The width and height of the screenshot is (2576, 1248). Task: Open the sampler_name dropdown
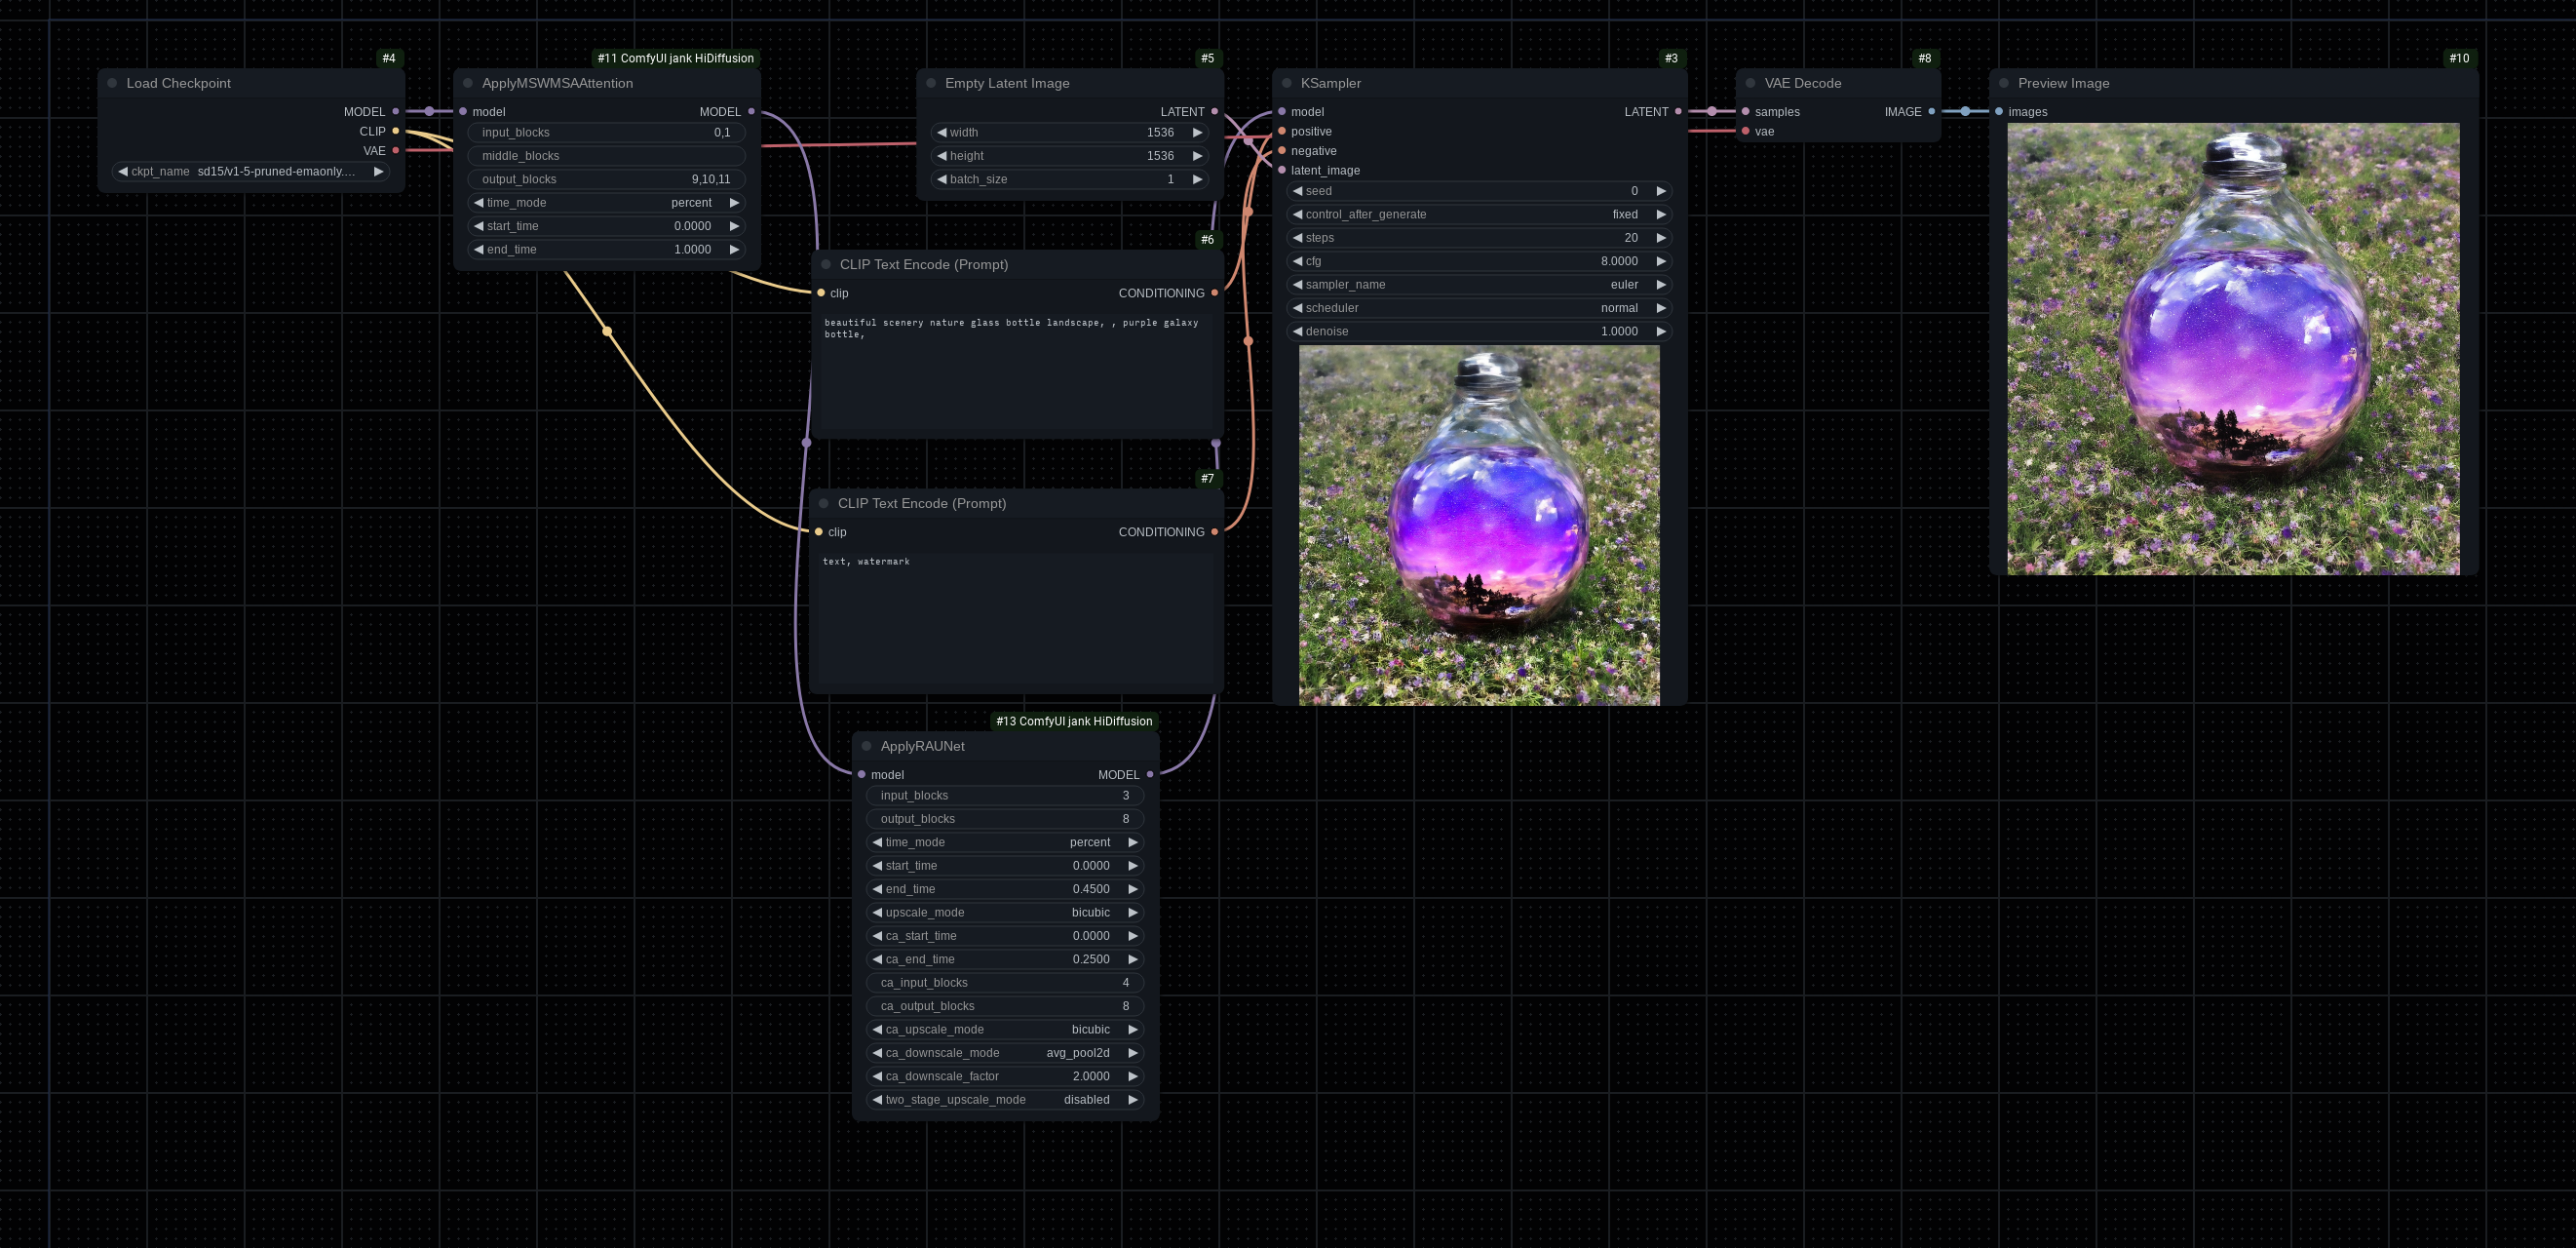point(1479,284)
